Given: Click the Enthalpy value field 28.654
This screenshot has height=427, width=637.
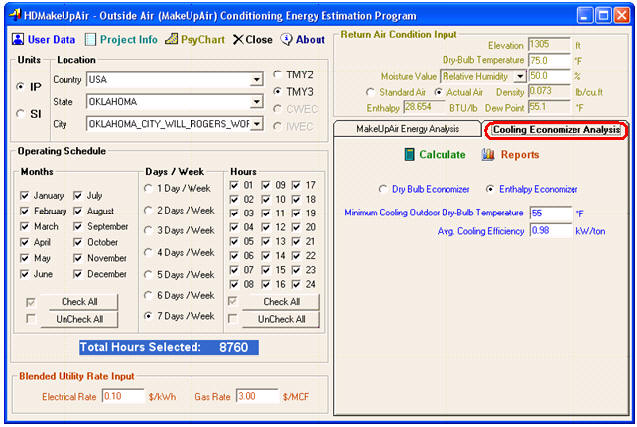Looking at the screenshot, I should 424,107.
